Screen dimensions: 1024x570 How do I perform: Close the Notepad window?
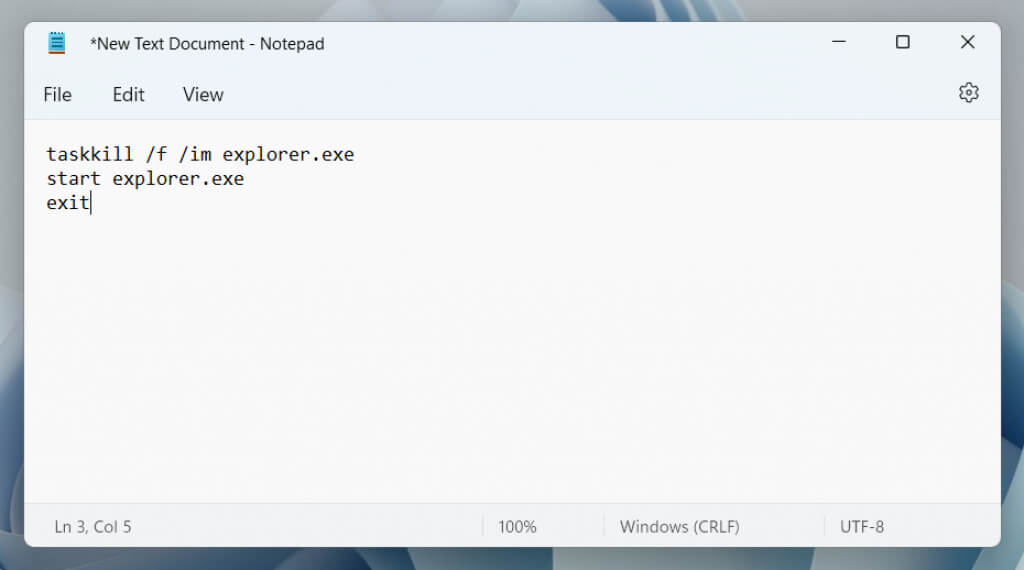968,42
